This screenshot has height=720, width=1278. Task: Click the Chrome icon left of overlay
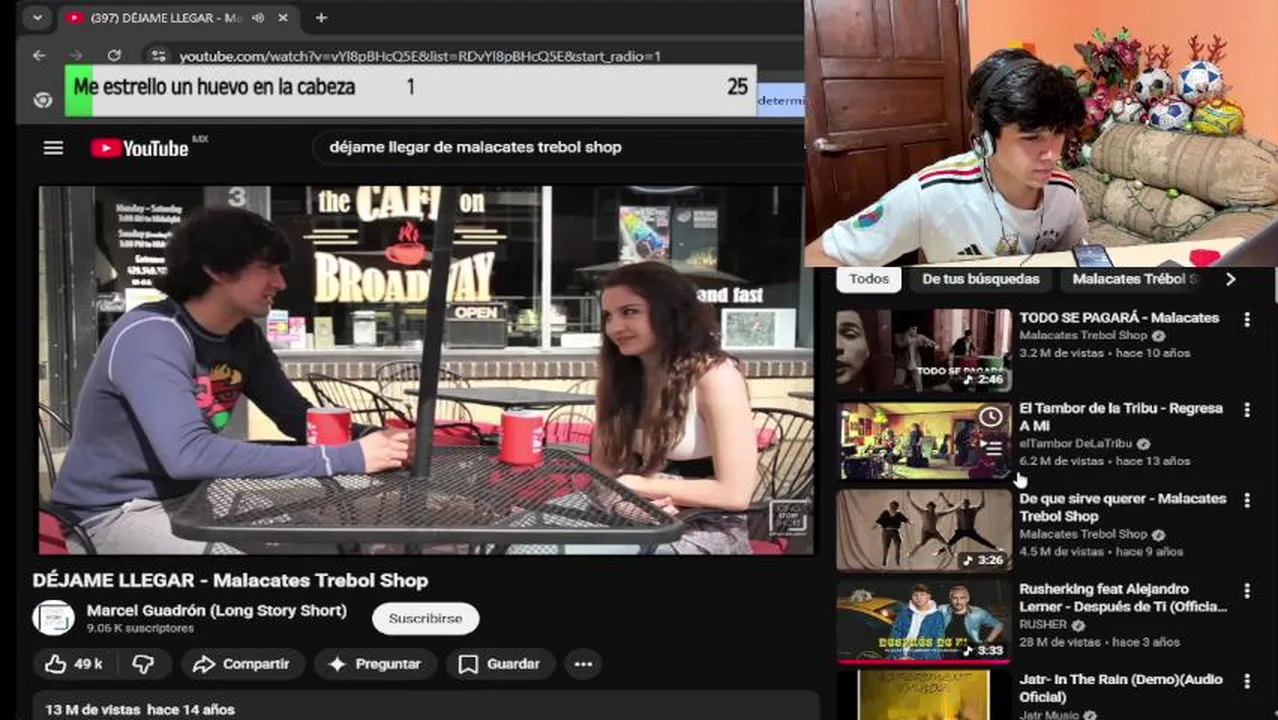pyautogui.click(x=42, y=100)
